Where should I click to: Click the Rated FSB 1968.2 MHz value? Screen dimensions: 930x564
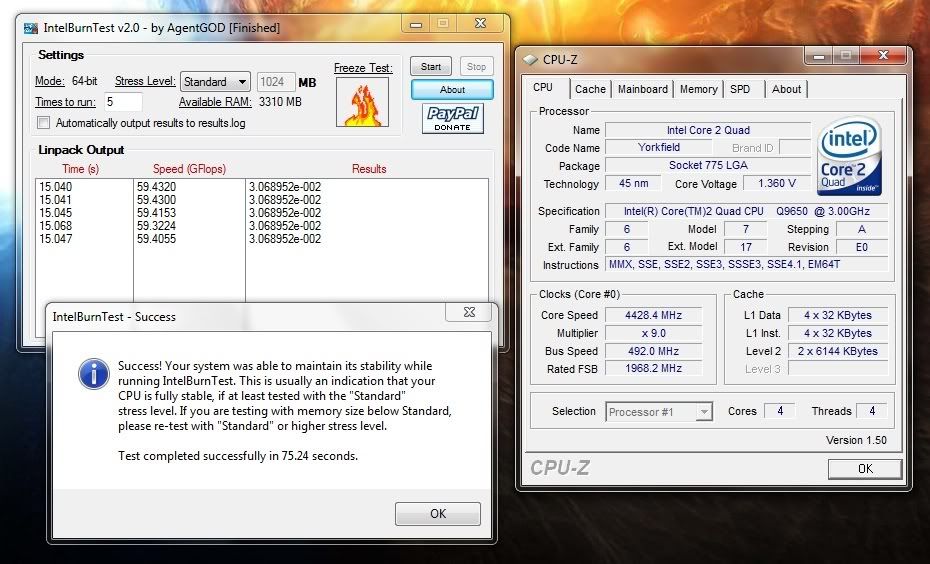tap(653, 369)
